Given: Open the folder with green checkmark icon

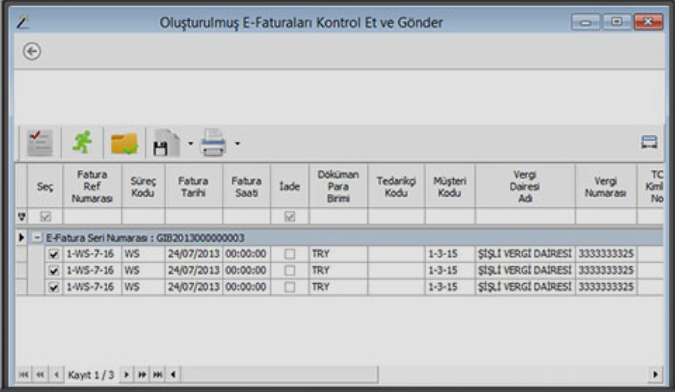Looking at the screenshot, I should 124,143.
